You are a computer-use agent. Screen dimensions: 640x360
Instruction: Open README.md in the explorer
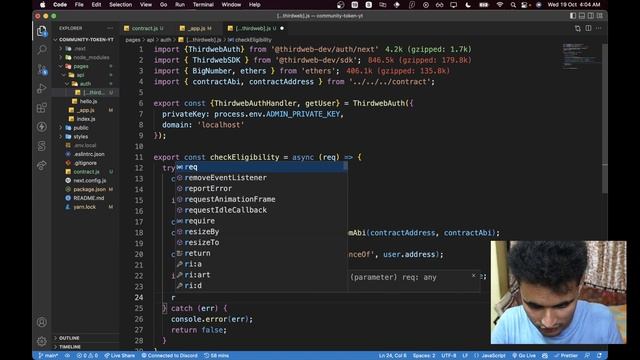(x=87, y=198)
